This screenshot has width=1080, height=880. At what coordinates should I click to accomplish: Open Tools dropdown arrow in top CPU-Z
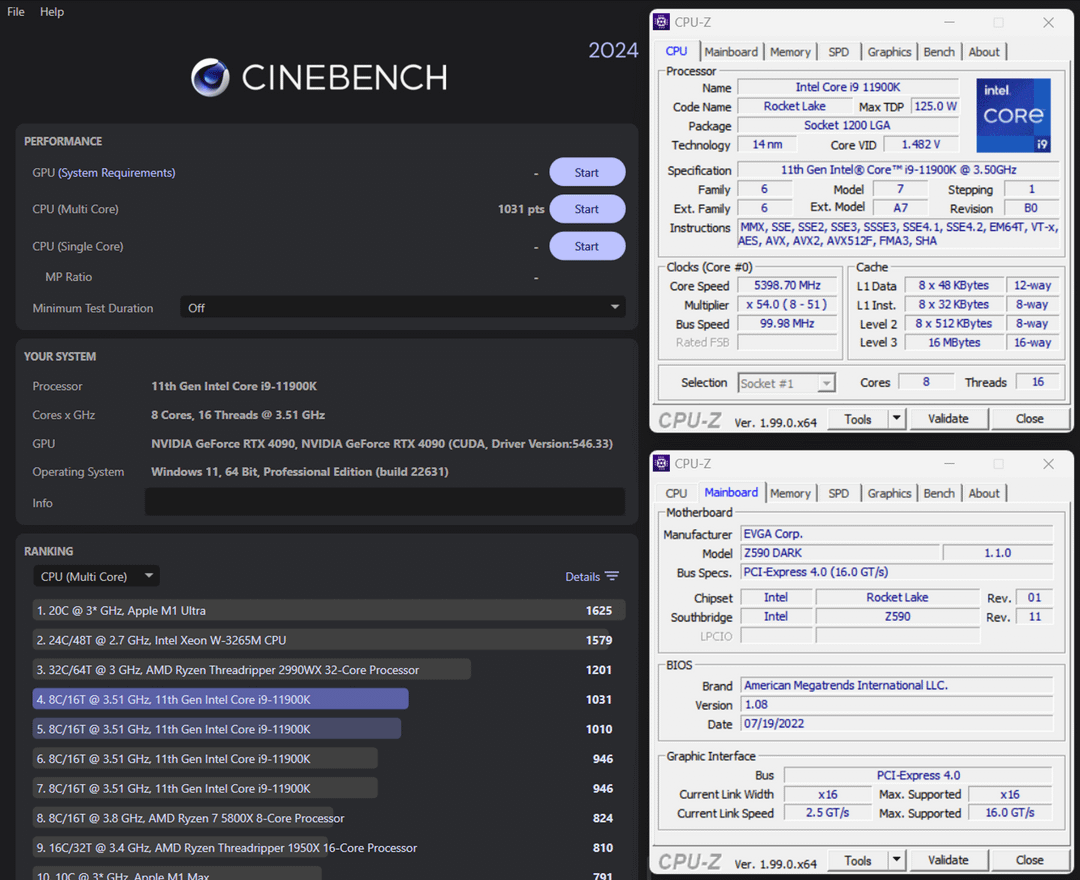[896, 419]
